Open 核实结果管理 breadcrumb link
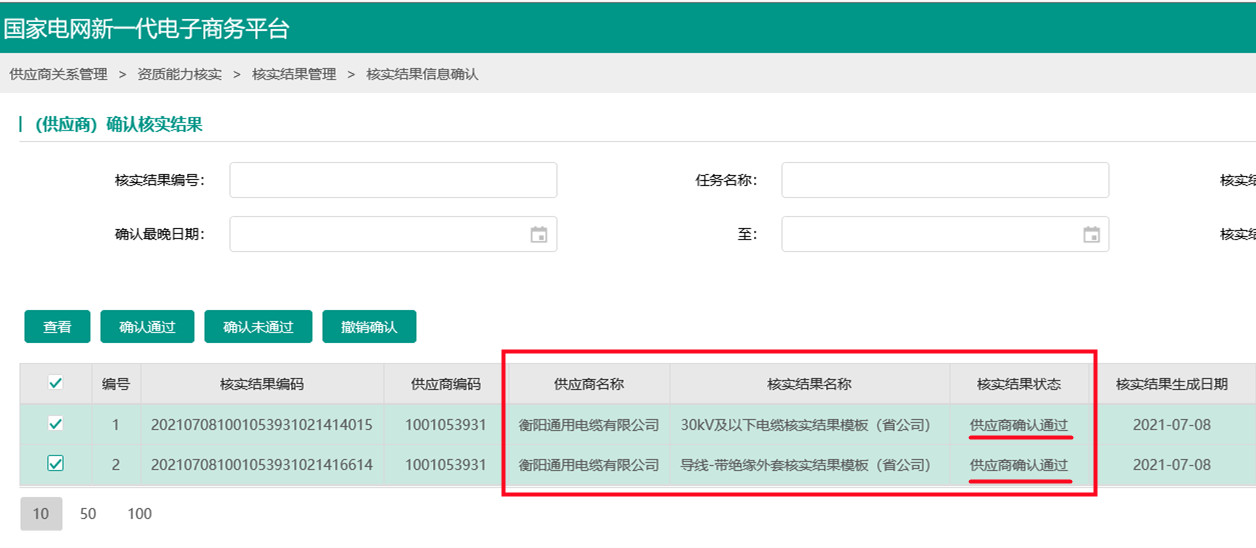This screenshot has height=548, width=1256. tap(294, 74)
